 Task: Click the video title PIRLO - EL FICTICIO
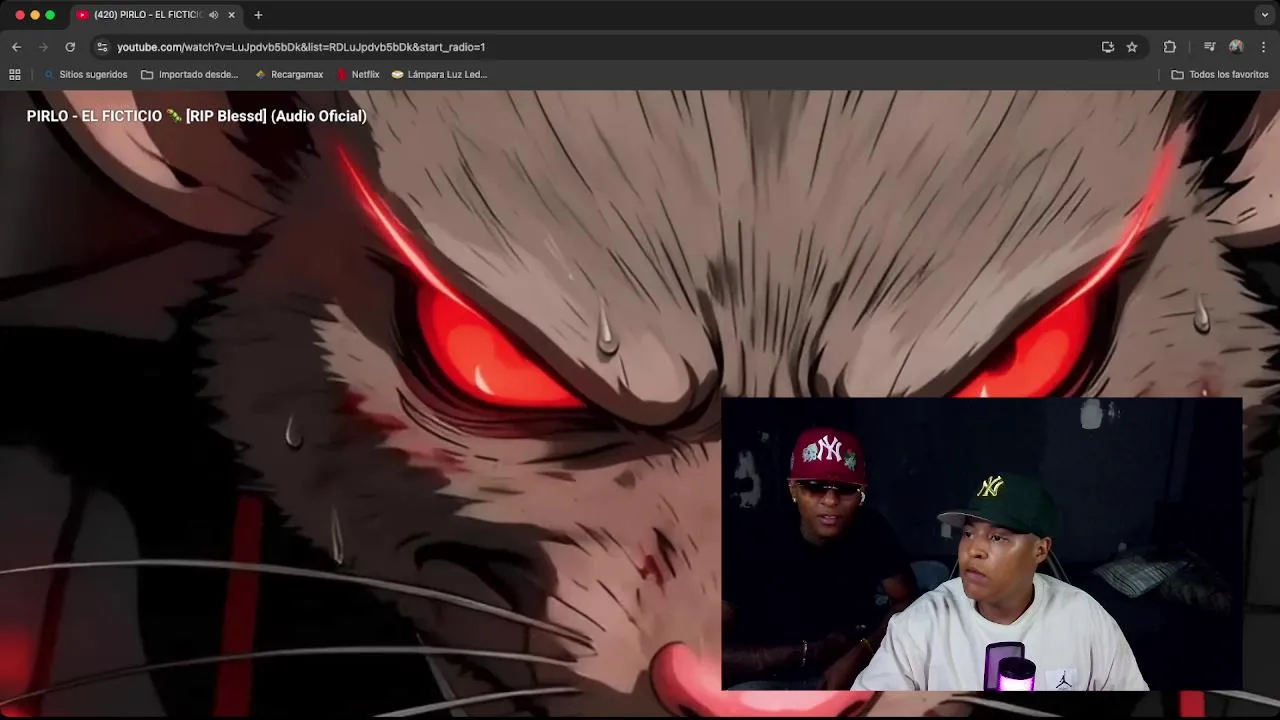coord(197,116)
